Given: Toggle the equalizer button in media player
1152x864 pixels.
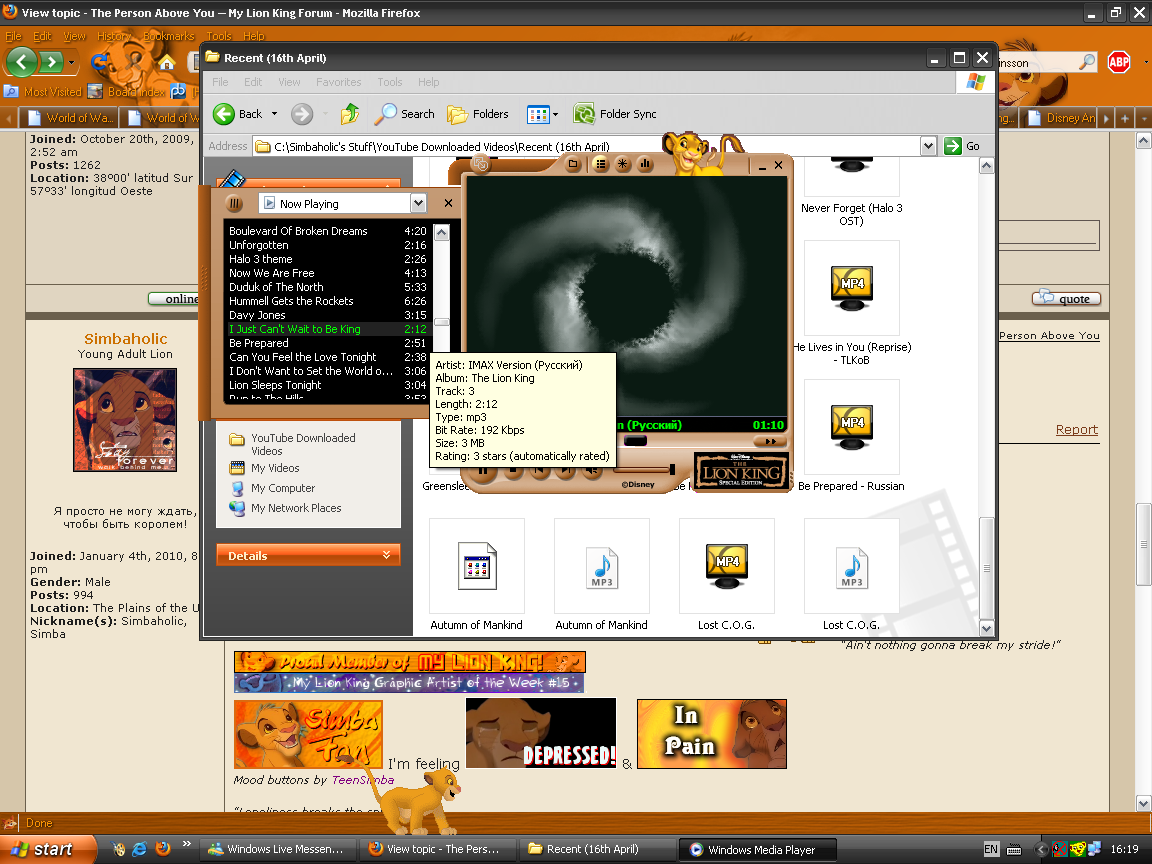Looking at the screenshot, I should pyautogui.click(x=645, y=164).
